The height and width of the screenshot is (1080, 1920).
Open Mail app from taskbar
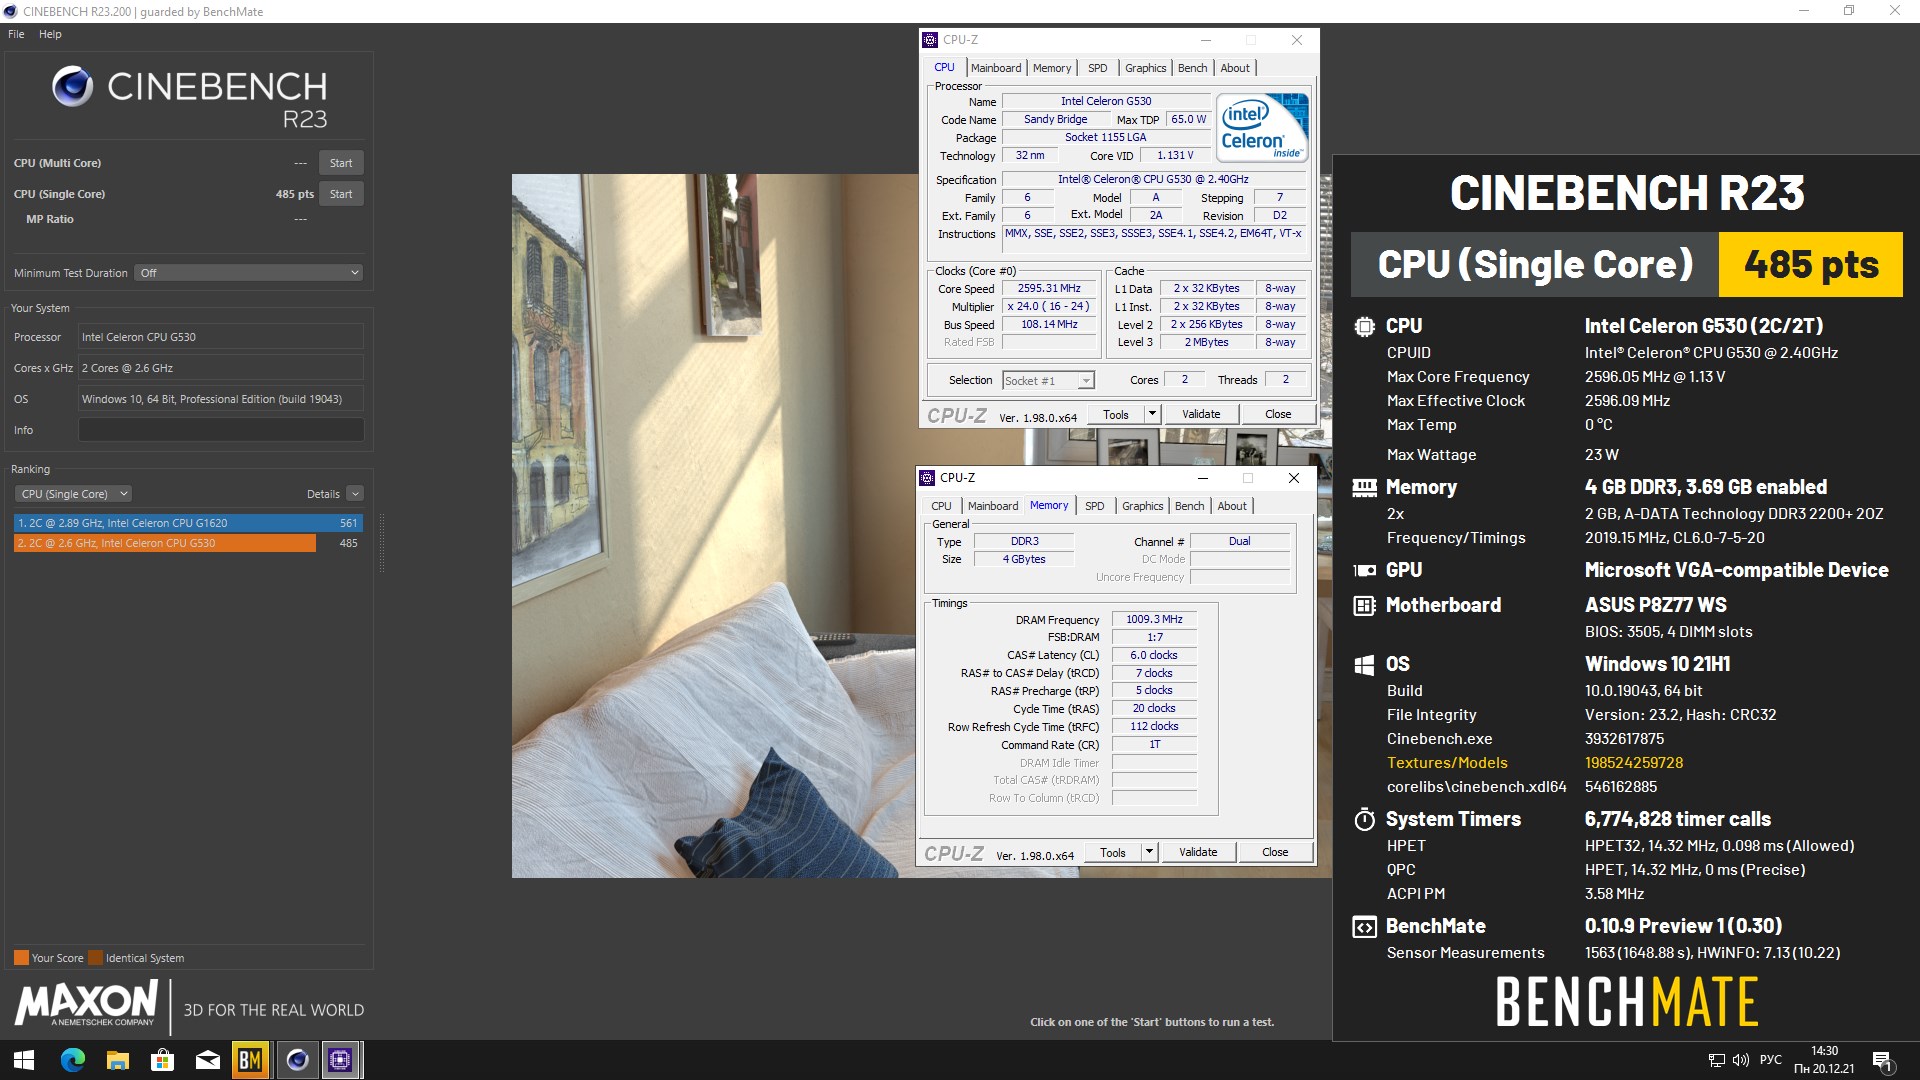pyautogui.click(x=208, y=1060)
